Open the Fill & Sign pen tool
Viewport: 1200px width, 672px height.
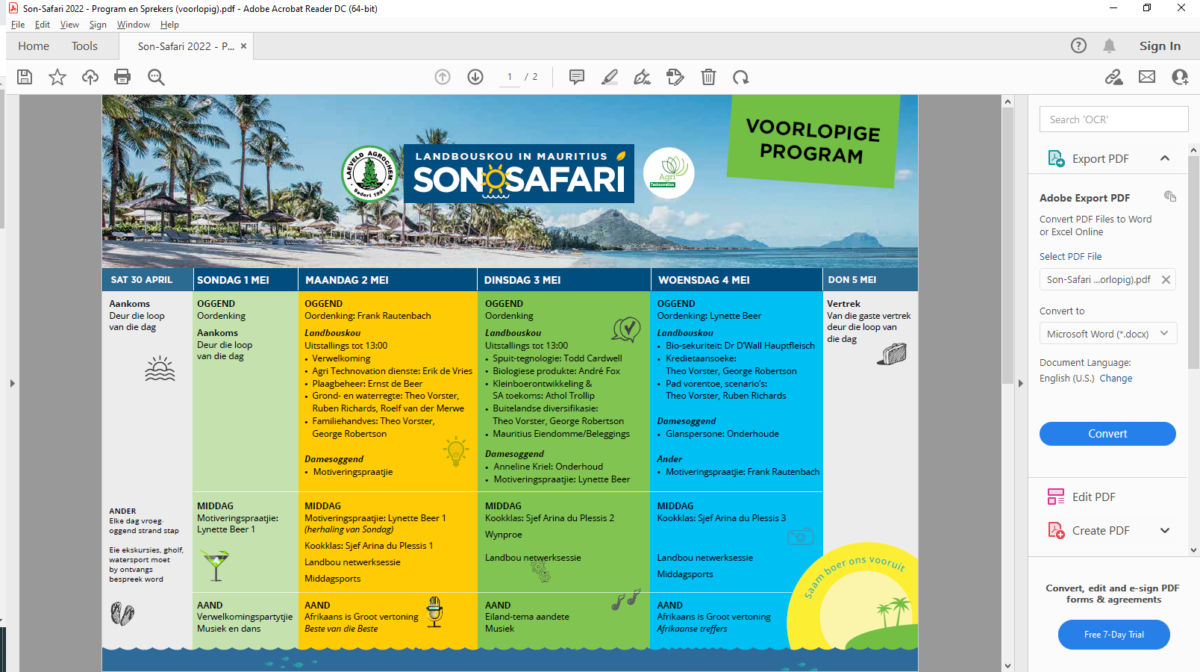click(642, 77)
